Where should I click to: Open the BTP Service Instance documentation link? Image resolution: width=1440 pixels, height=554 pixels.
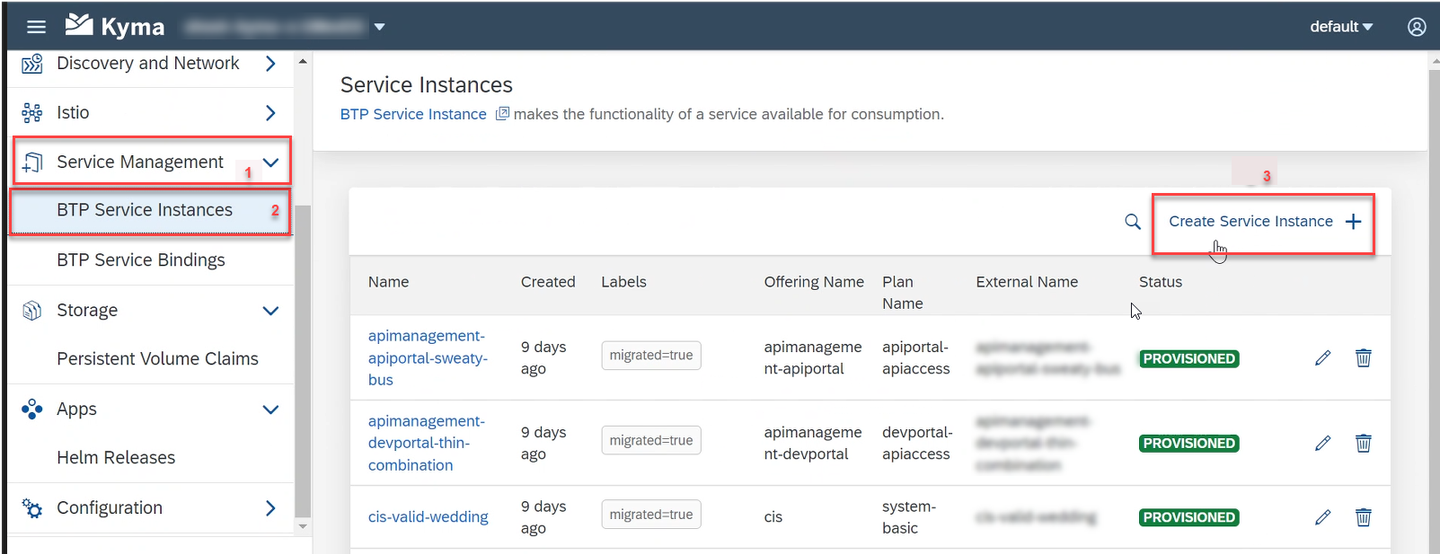[x=413, y=114]
